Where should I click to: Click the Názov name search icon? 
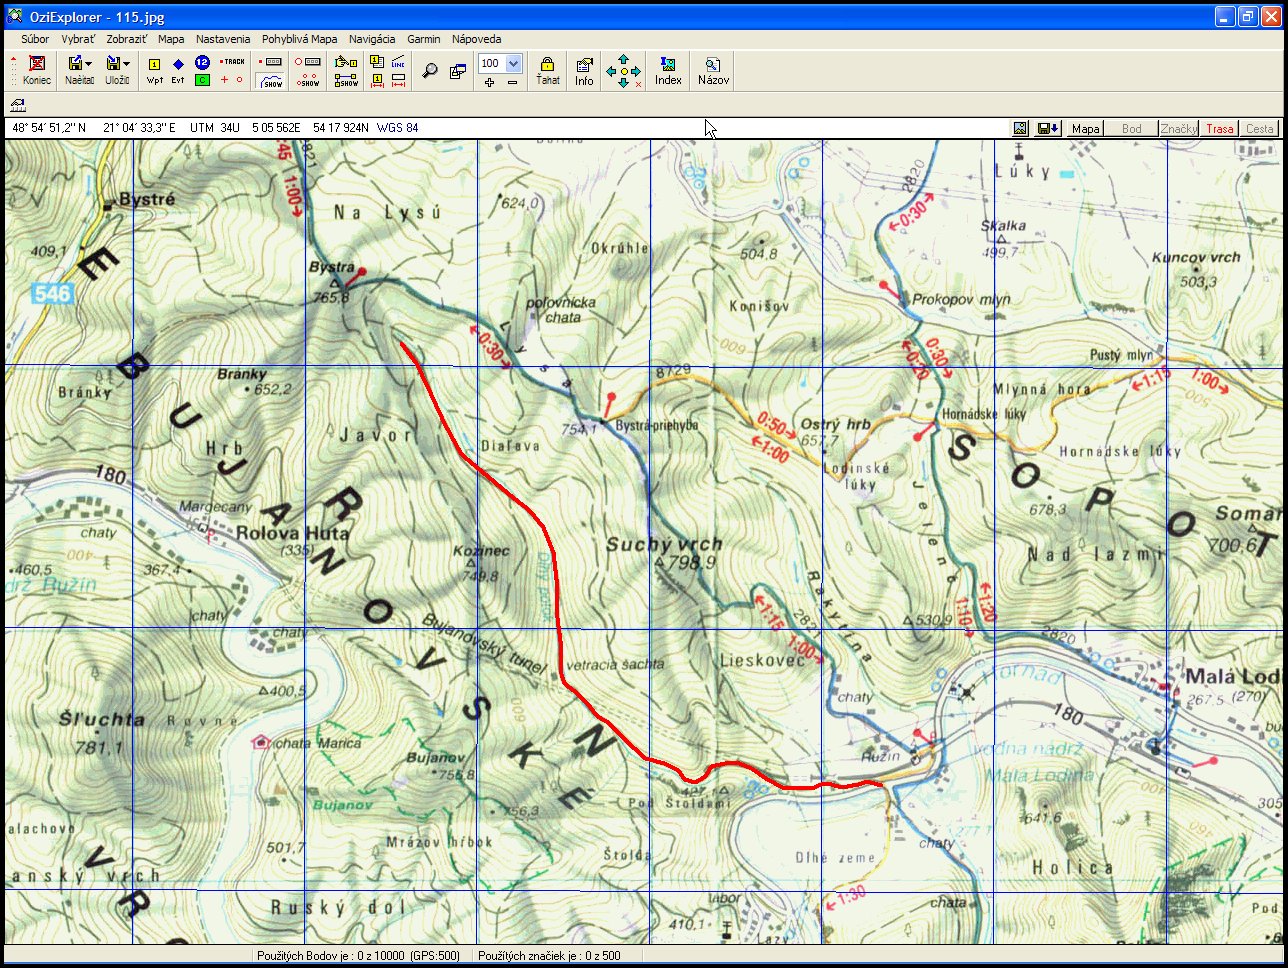713,71
